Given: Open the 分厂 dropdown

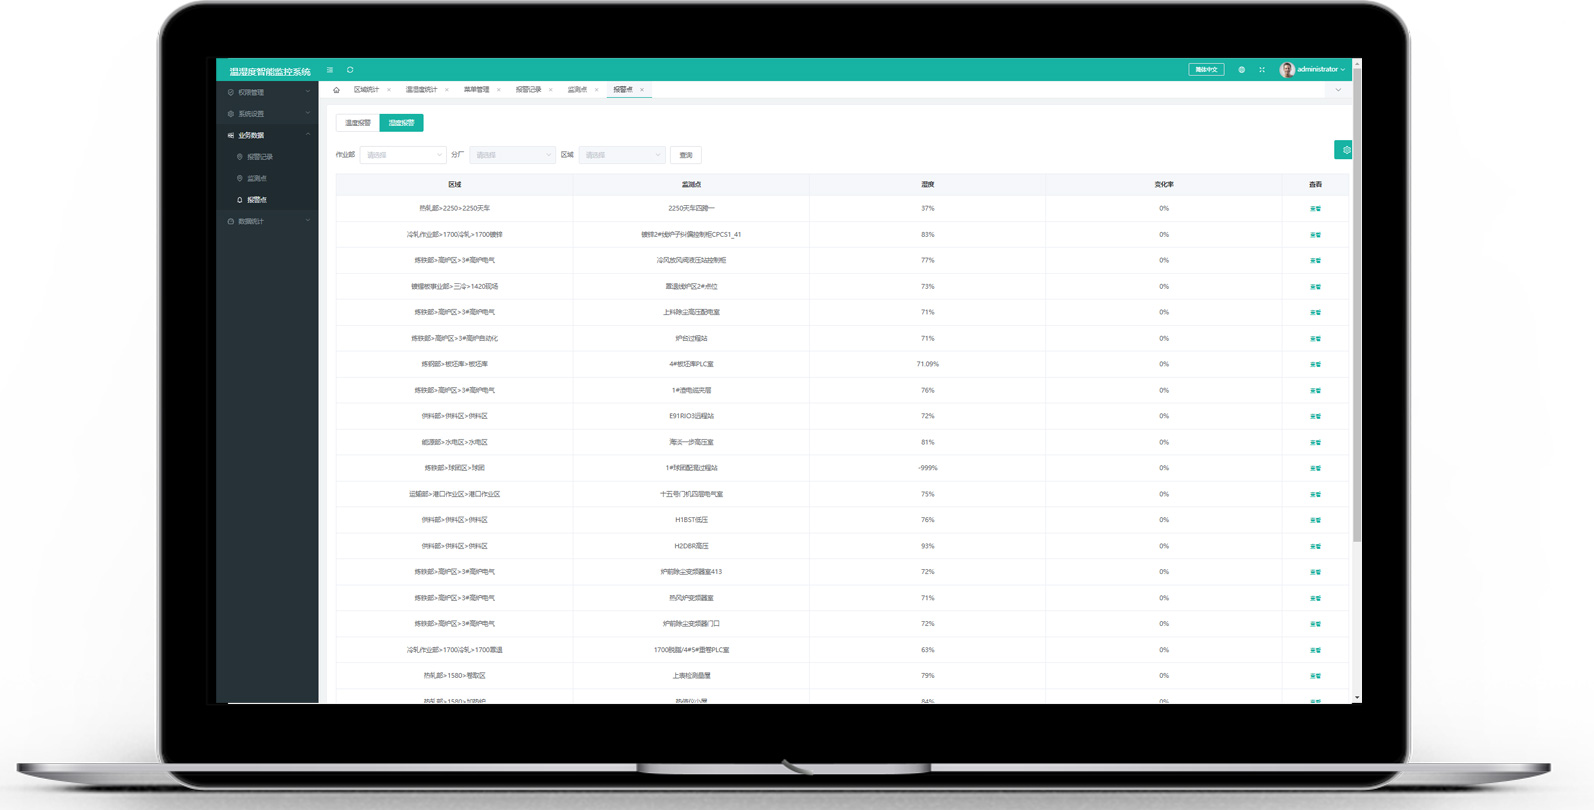Looking at the screenshot, I should pos(512,155).
